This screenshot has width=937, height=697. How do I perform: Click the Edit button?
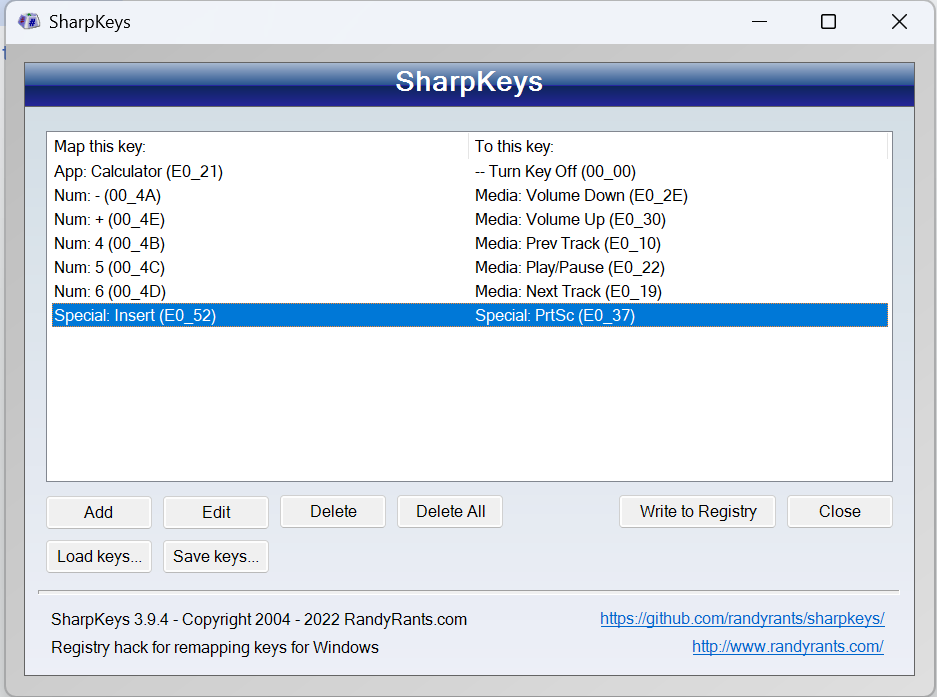[216, 512]
